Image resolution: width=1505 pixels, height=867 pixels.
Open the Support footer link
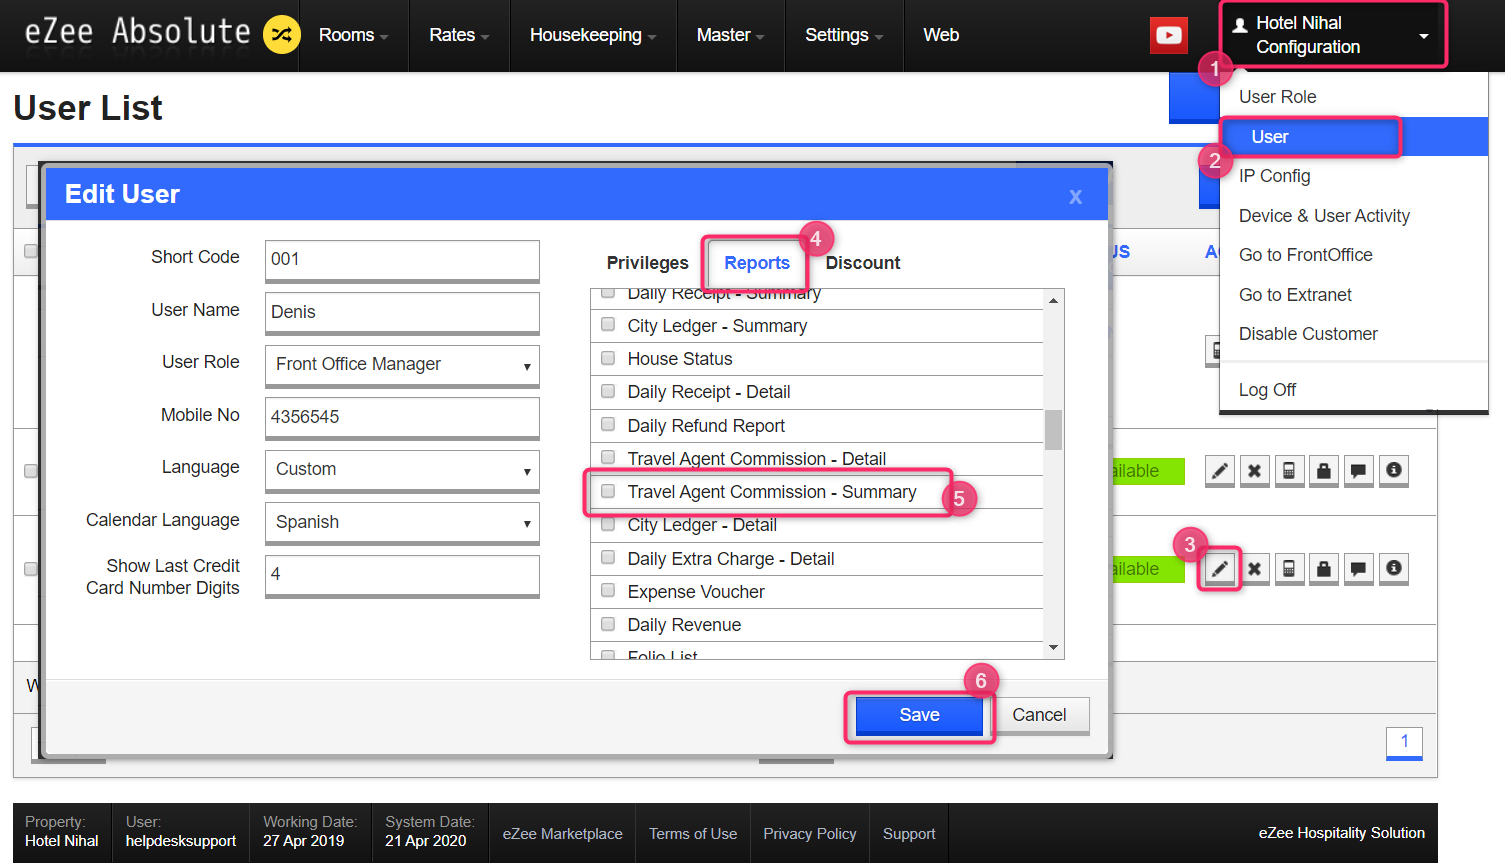coord(909,834)
